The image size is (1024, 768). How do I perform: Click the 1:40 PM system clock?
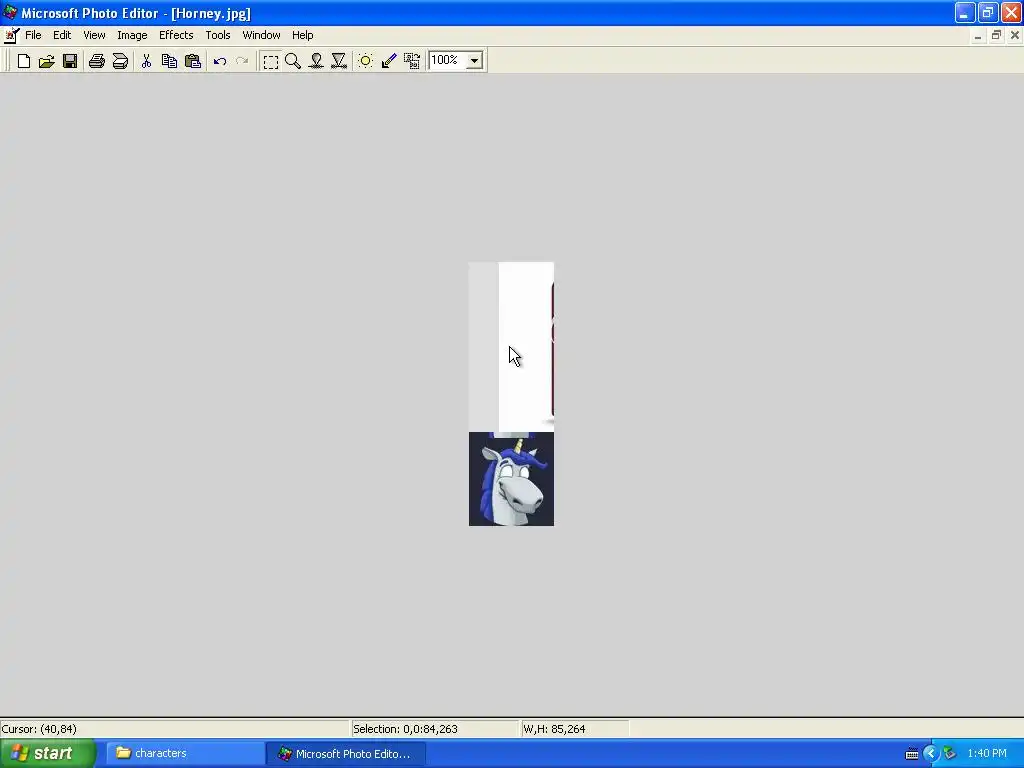click(x=987, y=754)
